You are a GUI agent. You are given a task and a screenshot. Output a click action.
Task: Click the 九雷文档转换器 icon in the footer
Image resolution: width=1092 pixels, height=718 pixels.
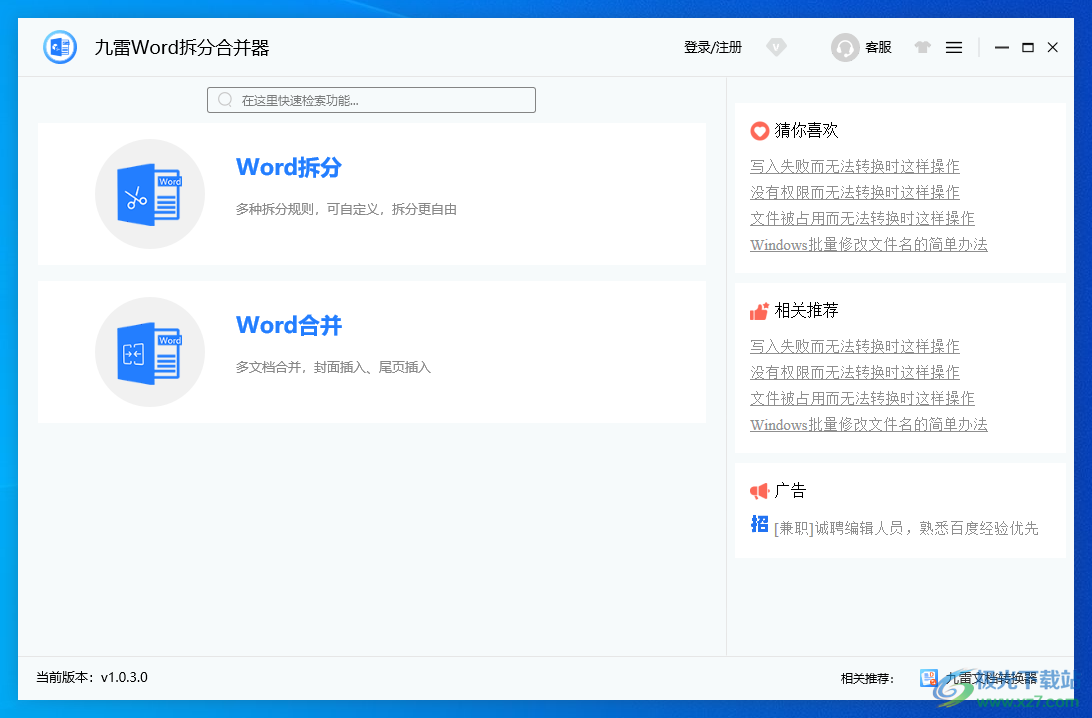point(927,678)
